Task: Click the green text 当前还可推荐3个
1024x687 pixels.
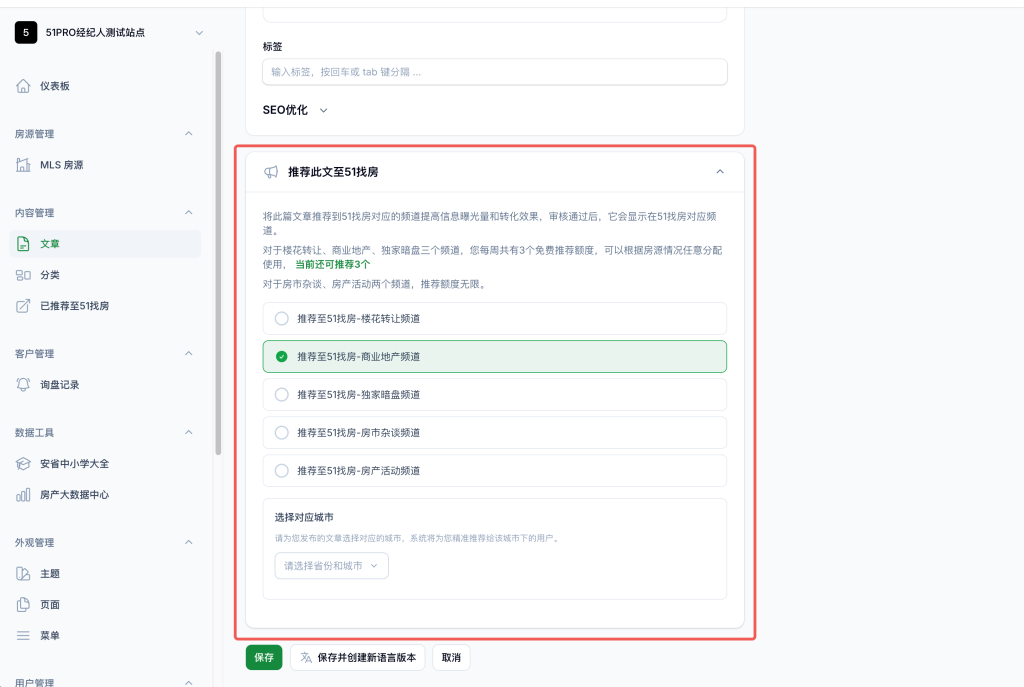Action: tap(332, 264)
